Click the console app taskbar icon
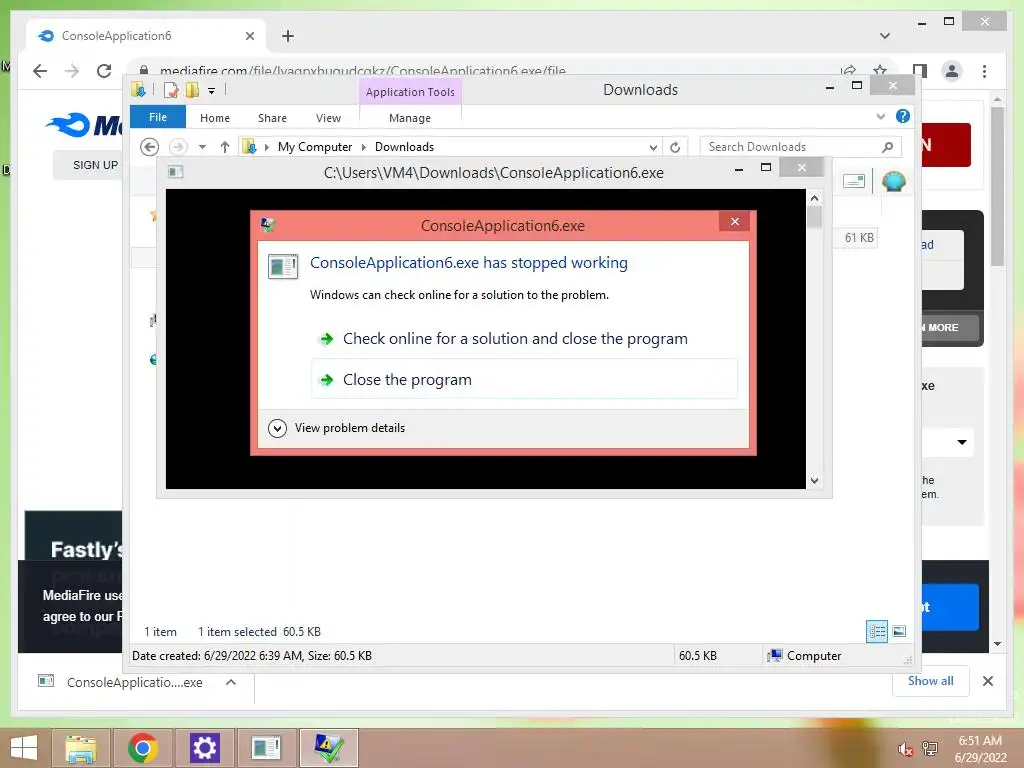Viewport: 1024px width, 768px height. (x=266, y=748)
